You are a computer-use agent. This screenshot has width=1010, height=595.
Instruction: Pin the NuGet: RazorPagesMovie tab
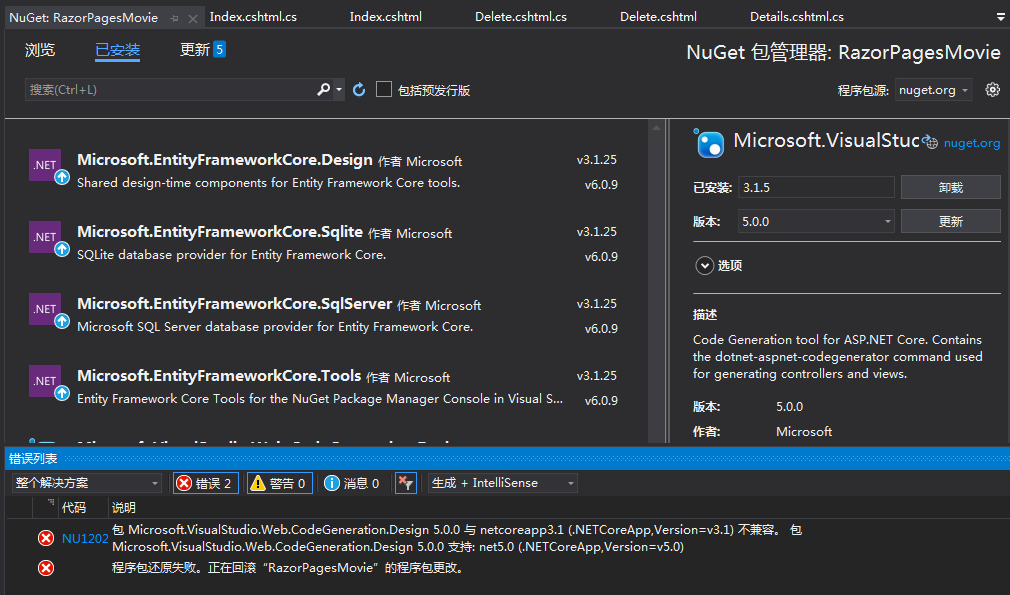175,19
